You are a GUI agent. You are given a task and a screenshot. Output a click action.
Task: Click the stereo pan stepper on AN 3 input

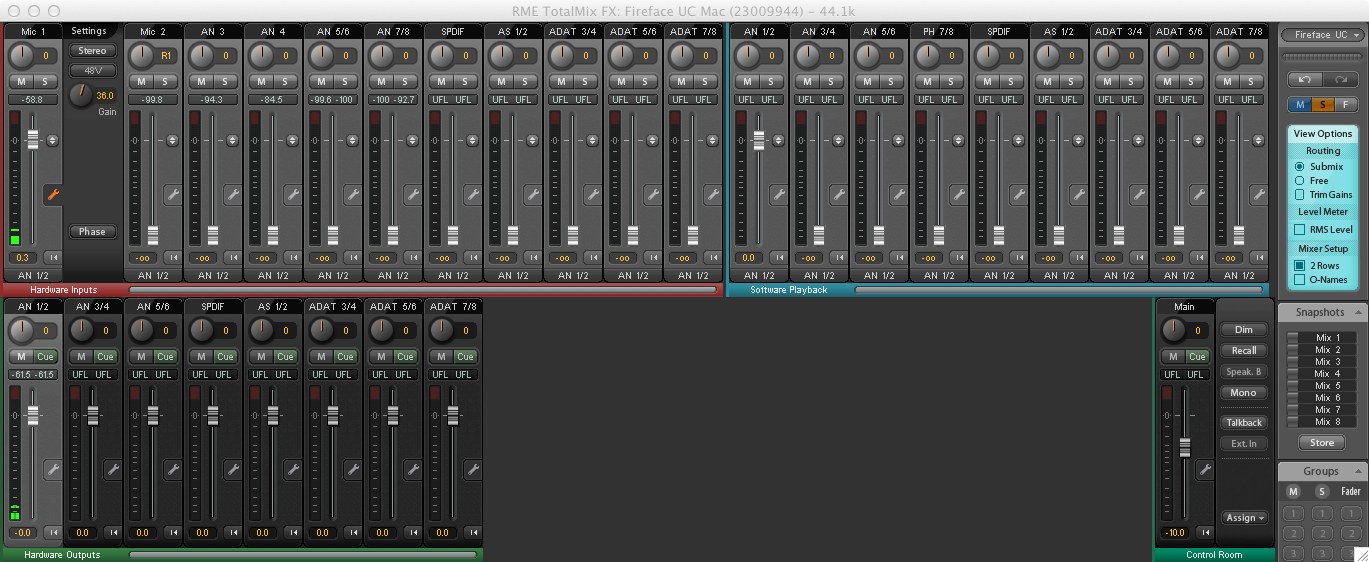232,140
